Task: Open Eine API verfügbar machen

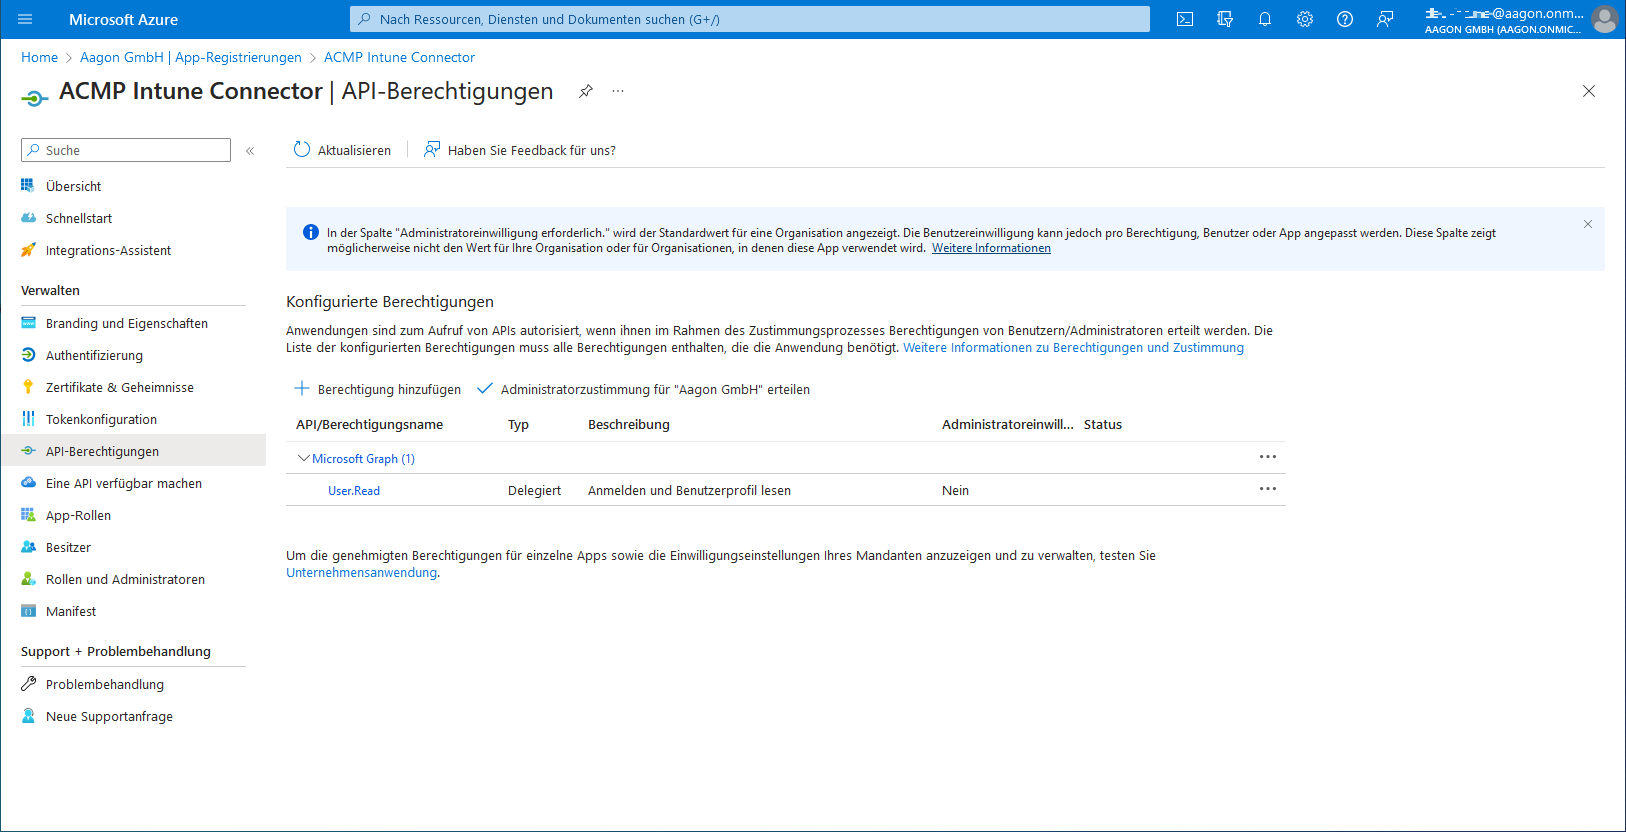Action: tap(124, 483)
